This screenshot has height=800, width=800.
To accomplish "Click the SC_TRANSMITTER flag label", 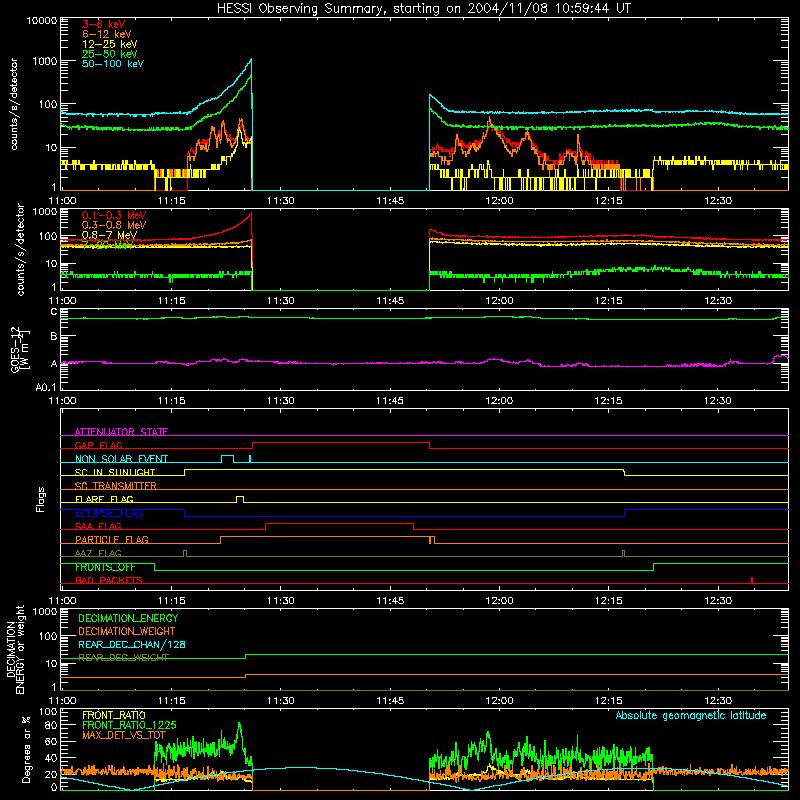I will click(x=116, y=485).
